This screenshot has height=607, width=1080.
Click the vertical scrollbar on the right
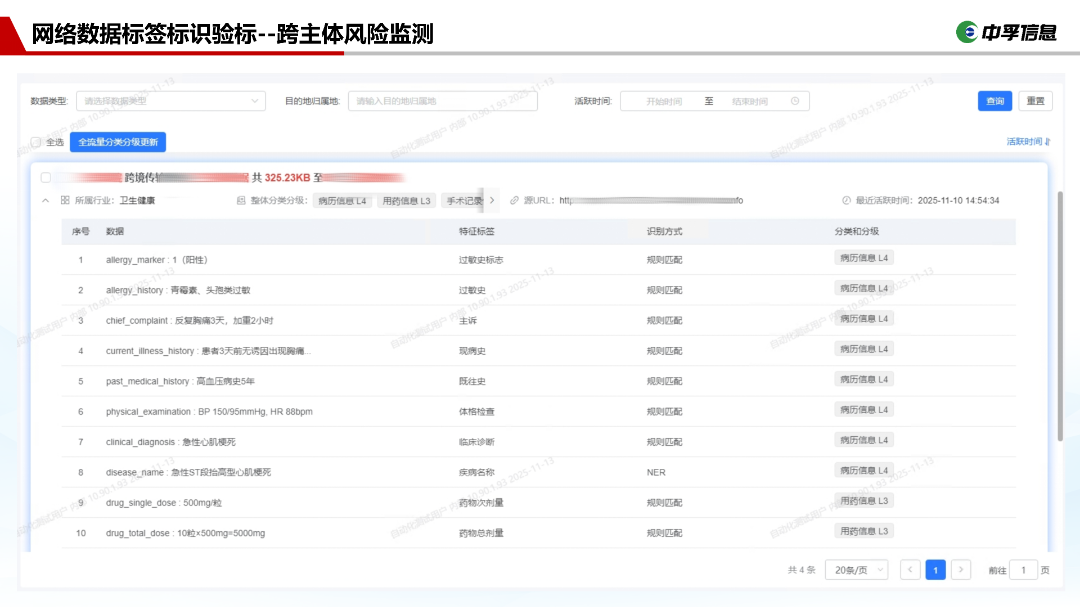(1060, 310)
